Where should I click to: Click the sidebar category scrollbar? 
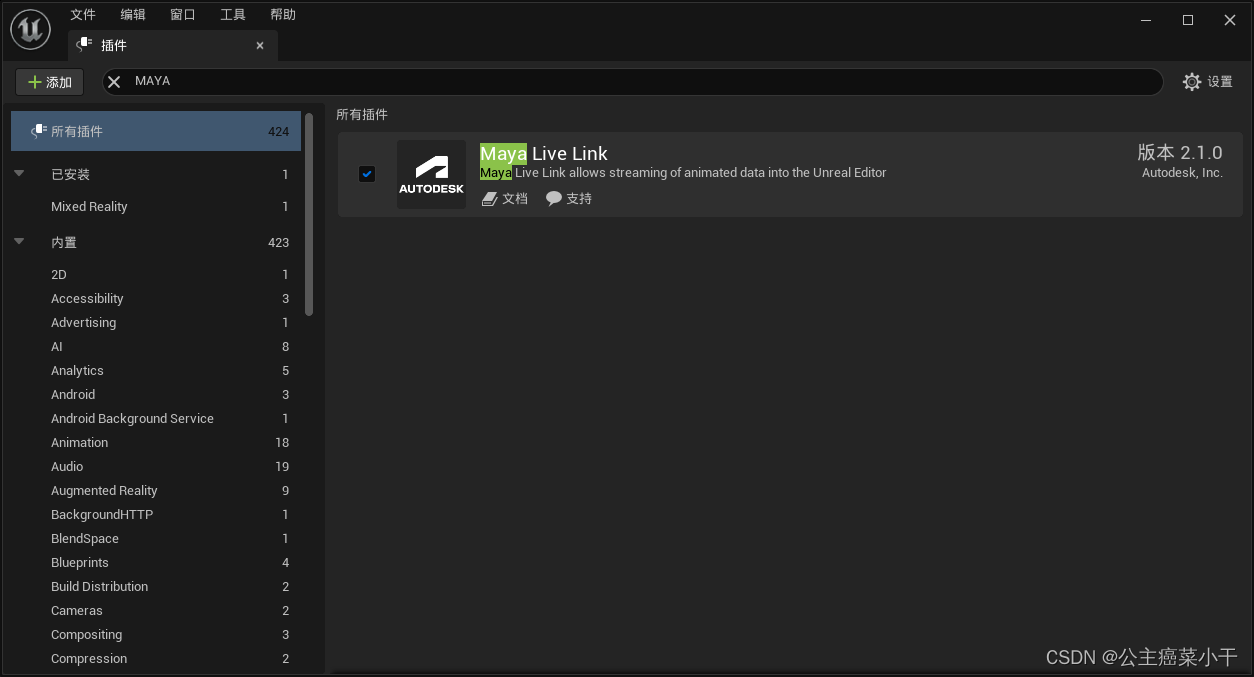[x=309, y=214]
